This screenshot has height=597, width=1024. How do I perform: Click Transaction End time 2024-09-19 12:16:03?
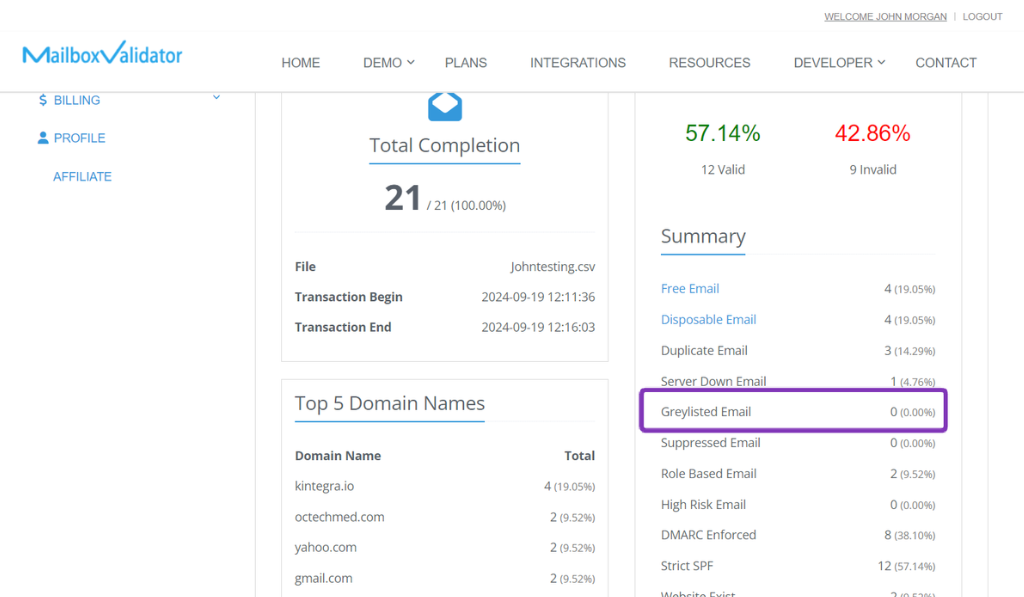click(538, 327)
